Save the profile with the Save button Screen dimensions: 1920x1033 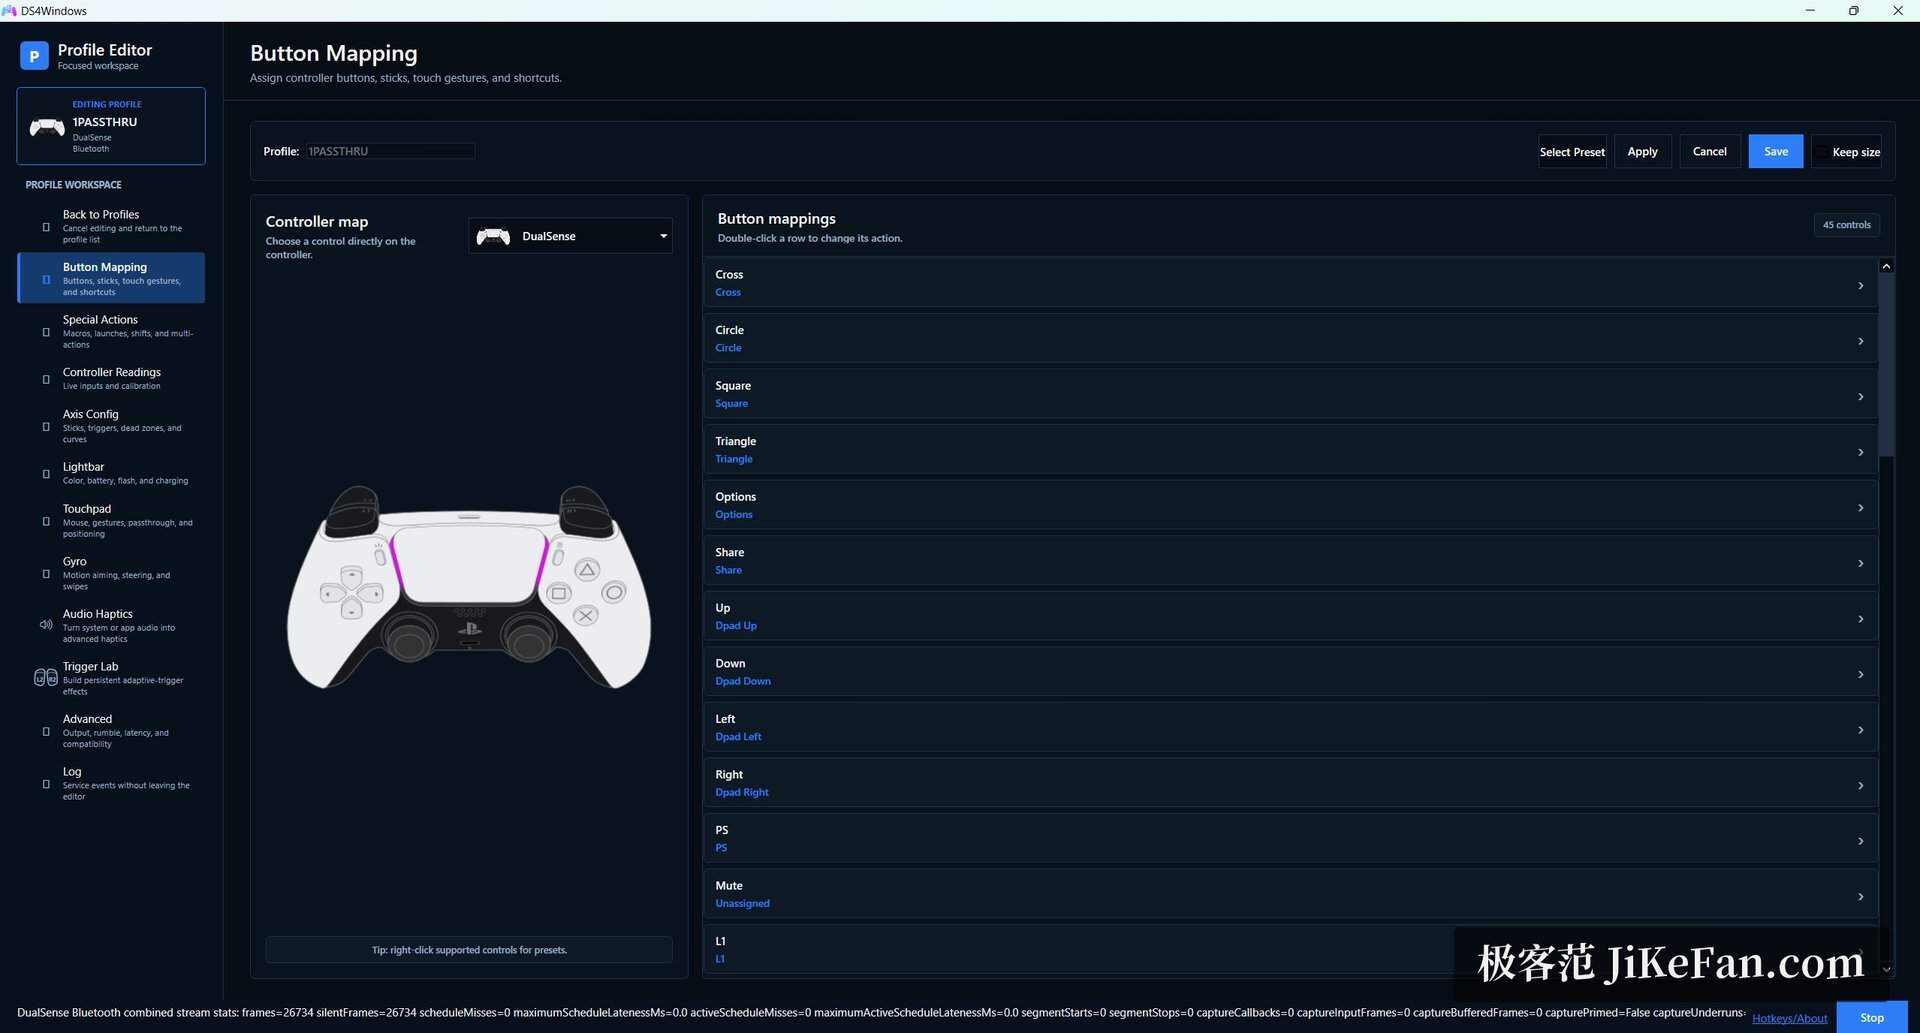tap(1775, 152)
